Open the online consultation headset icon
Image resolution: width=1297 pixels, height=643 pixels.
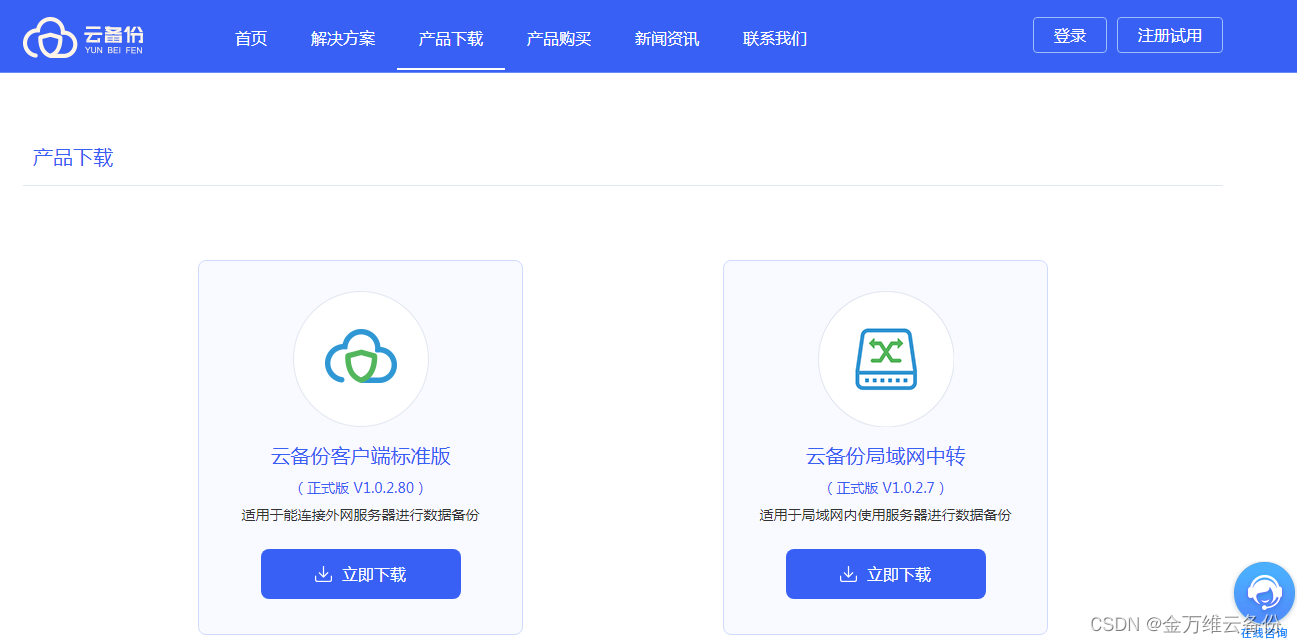1264,592
